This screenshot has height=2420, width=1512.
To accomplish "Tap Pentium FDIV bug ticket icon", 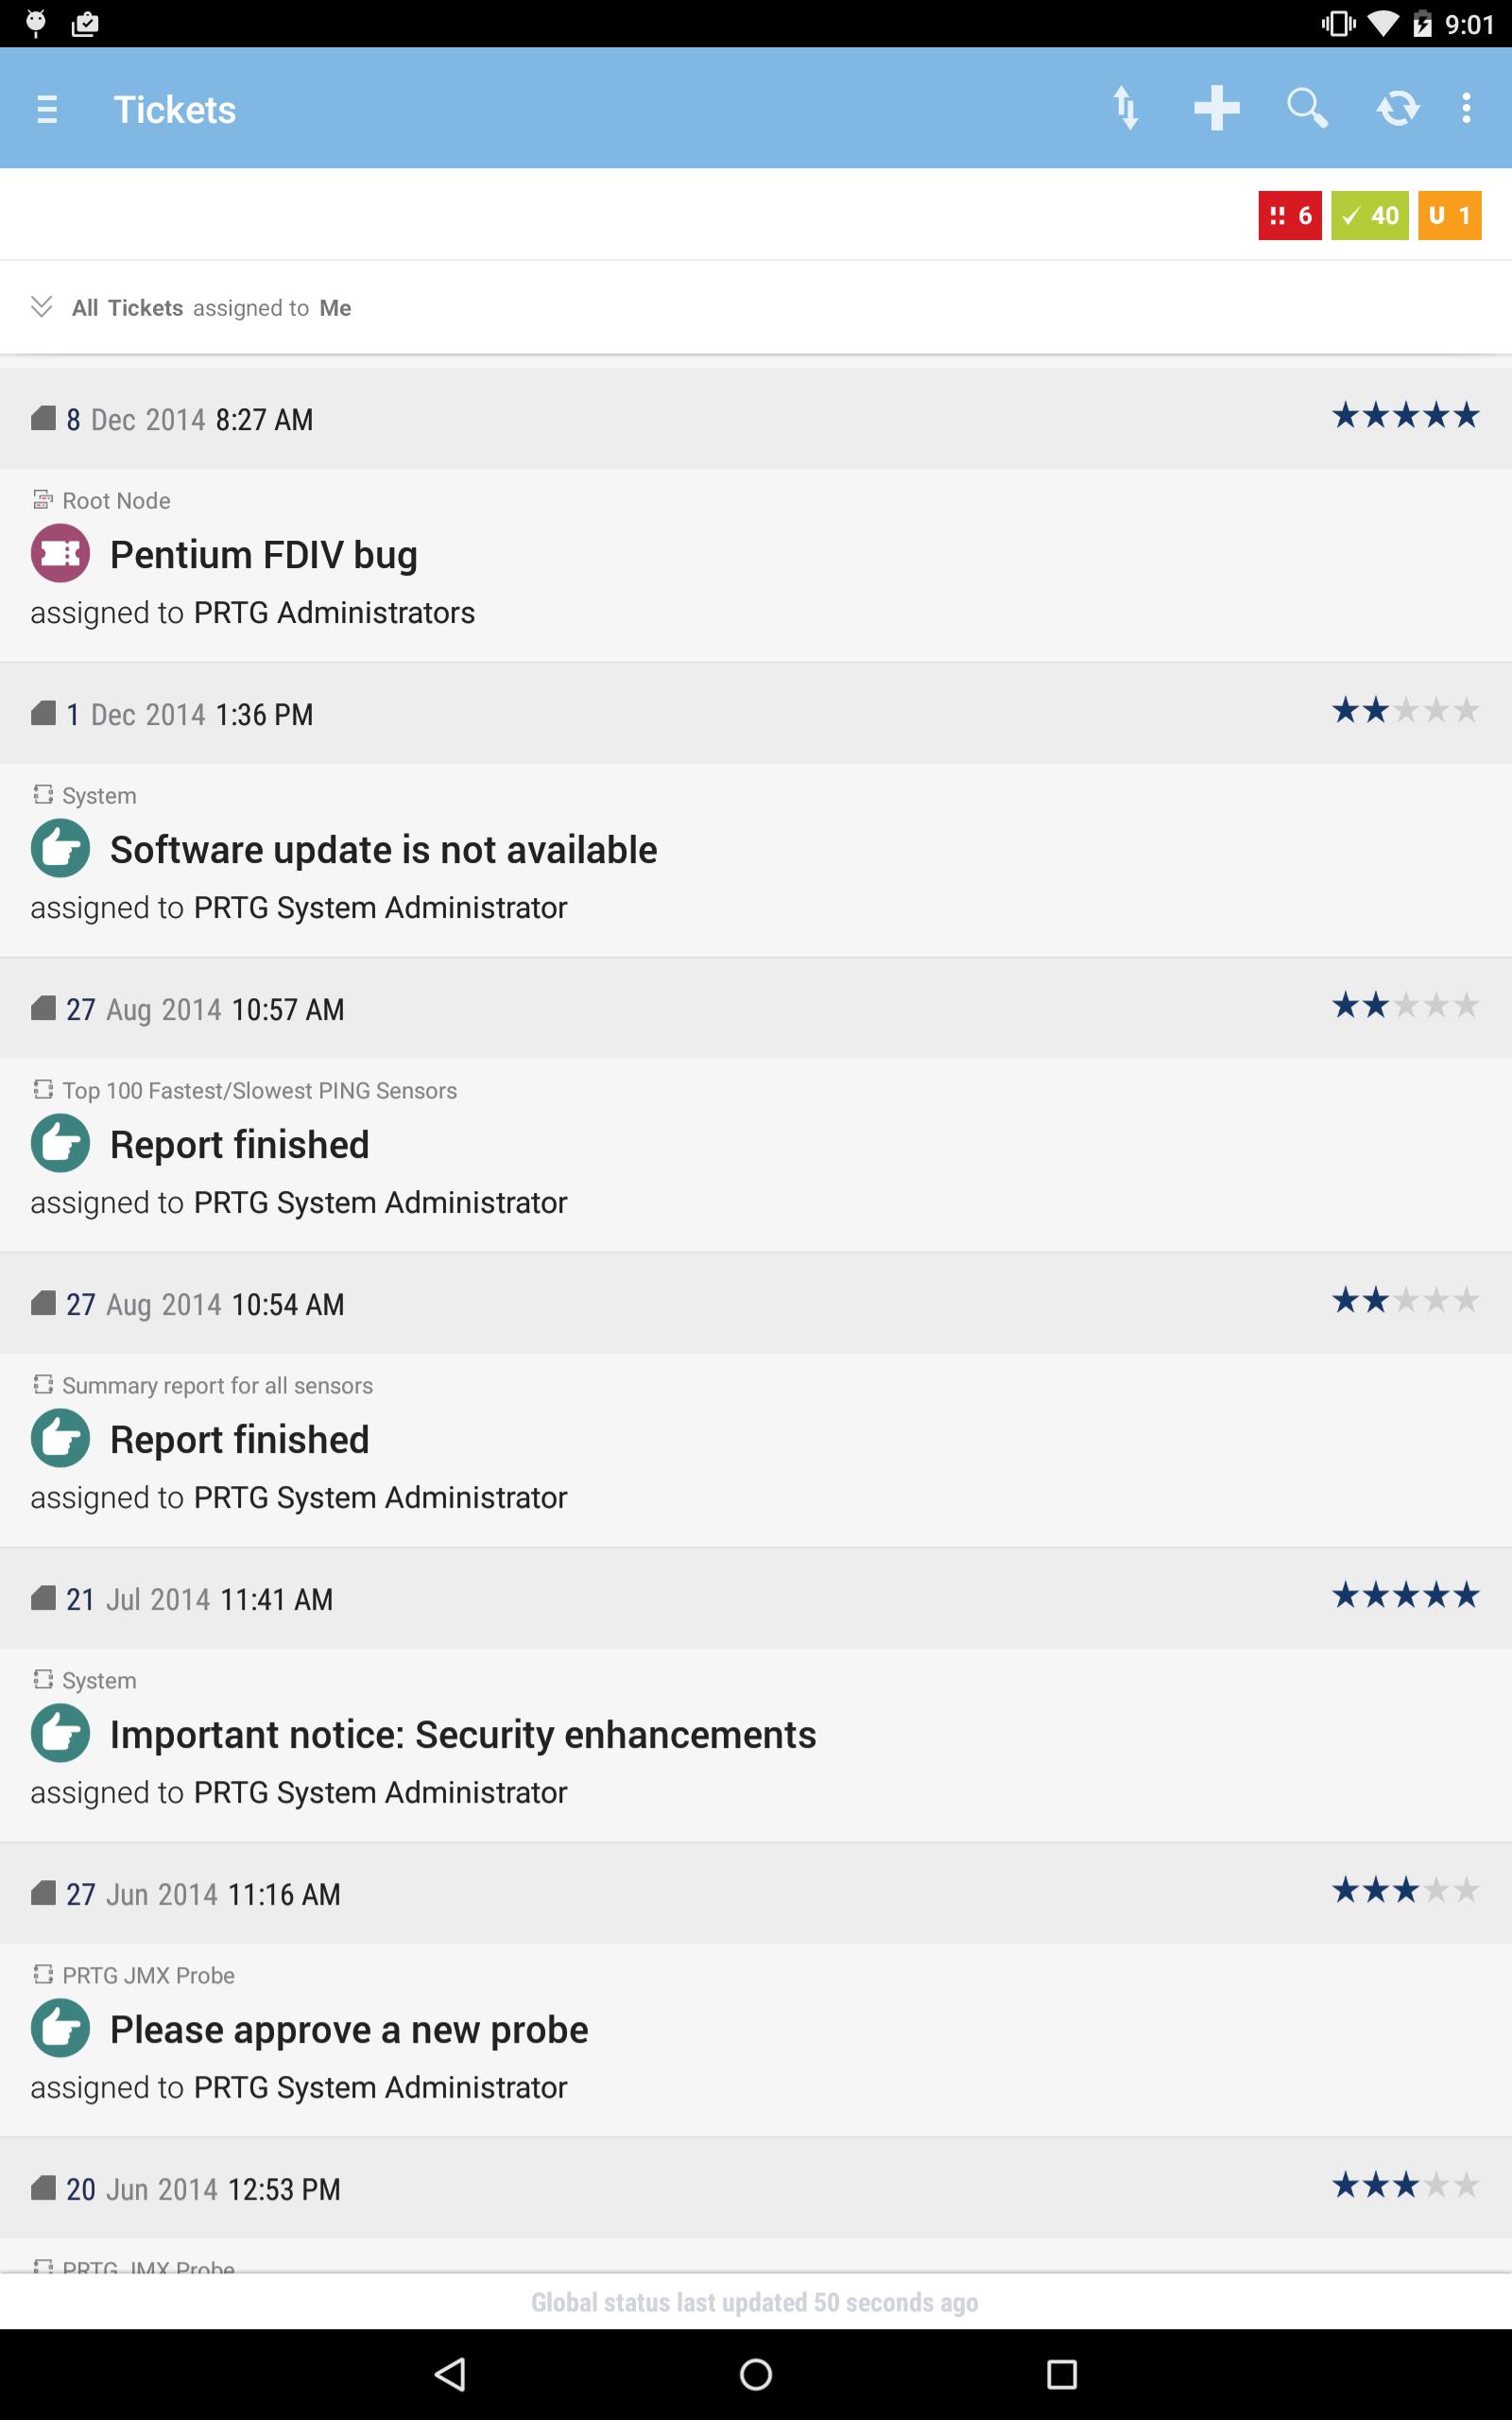I will coord(60,553).
